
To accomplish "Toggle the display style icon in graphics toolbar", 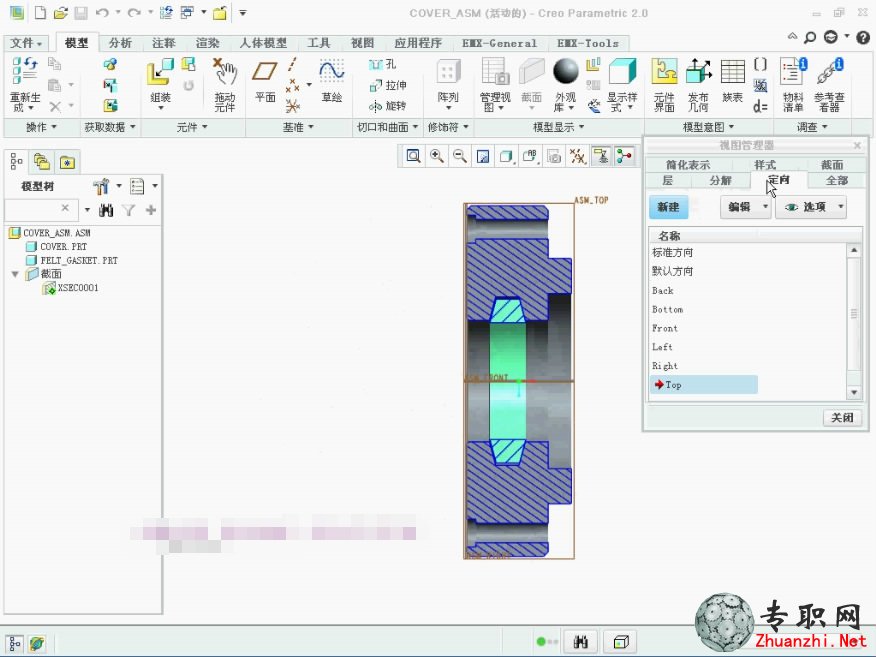I will (506, 156).
